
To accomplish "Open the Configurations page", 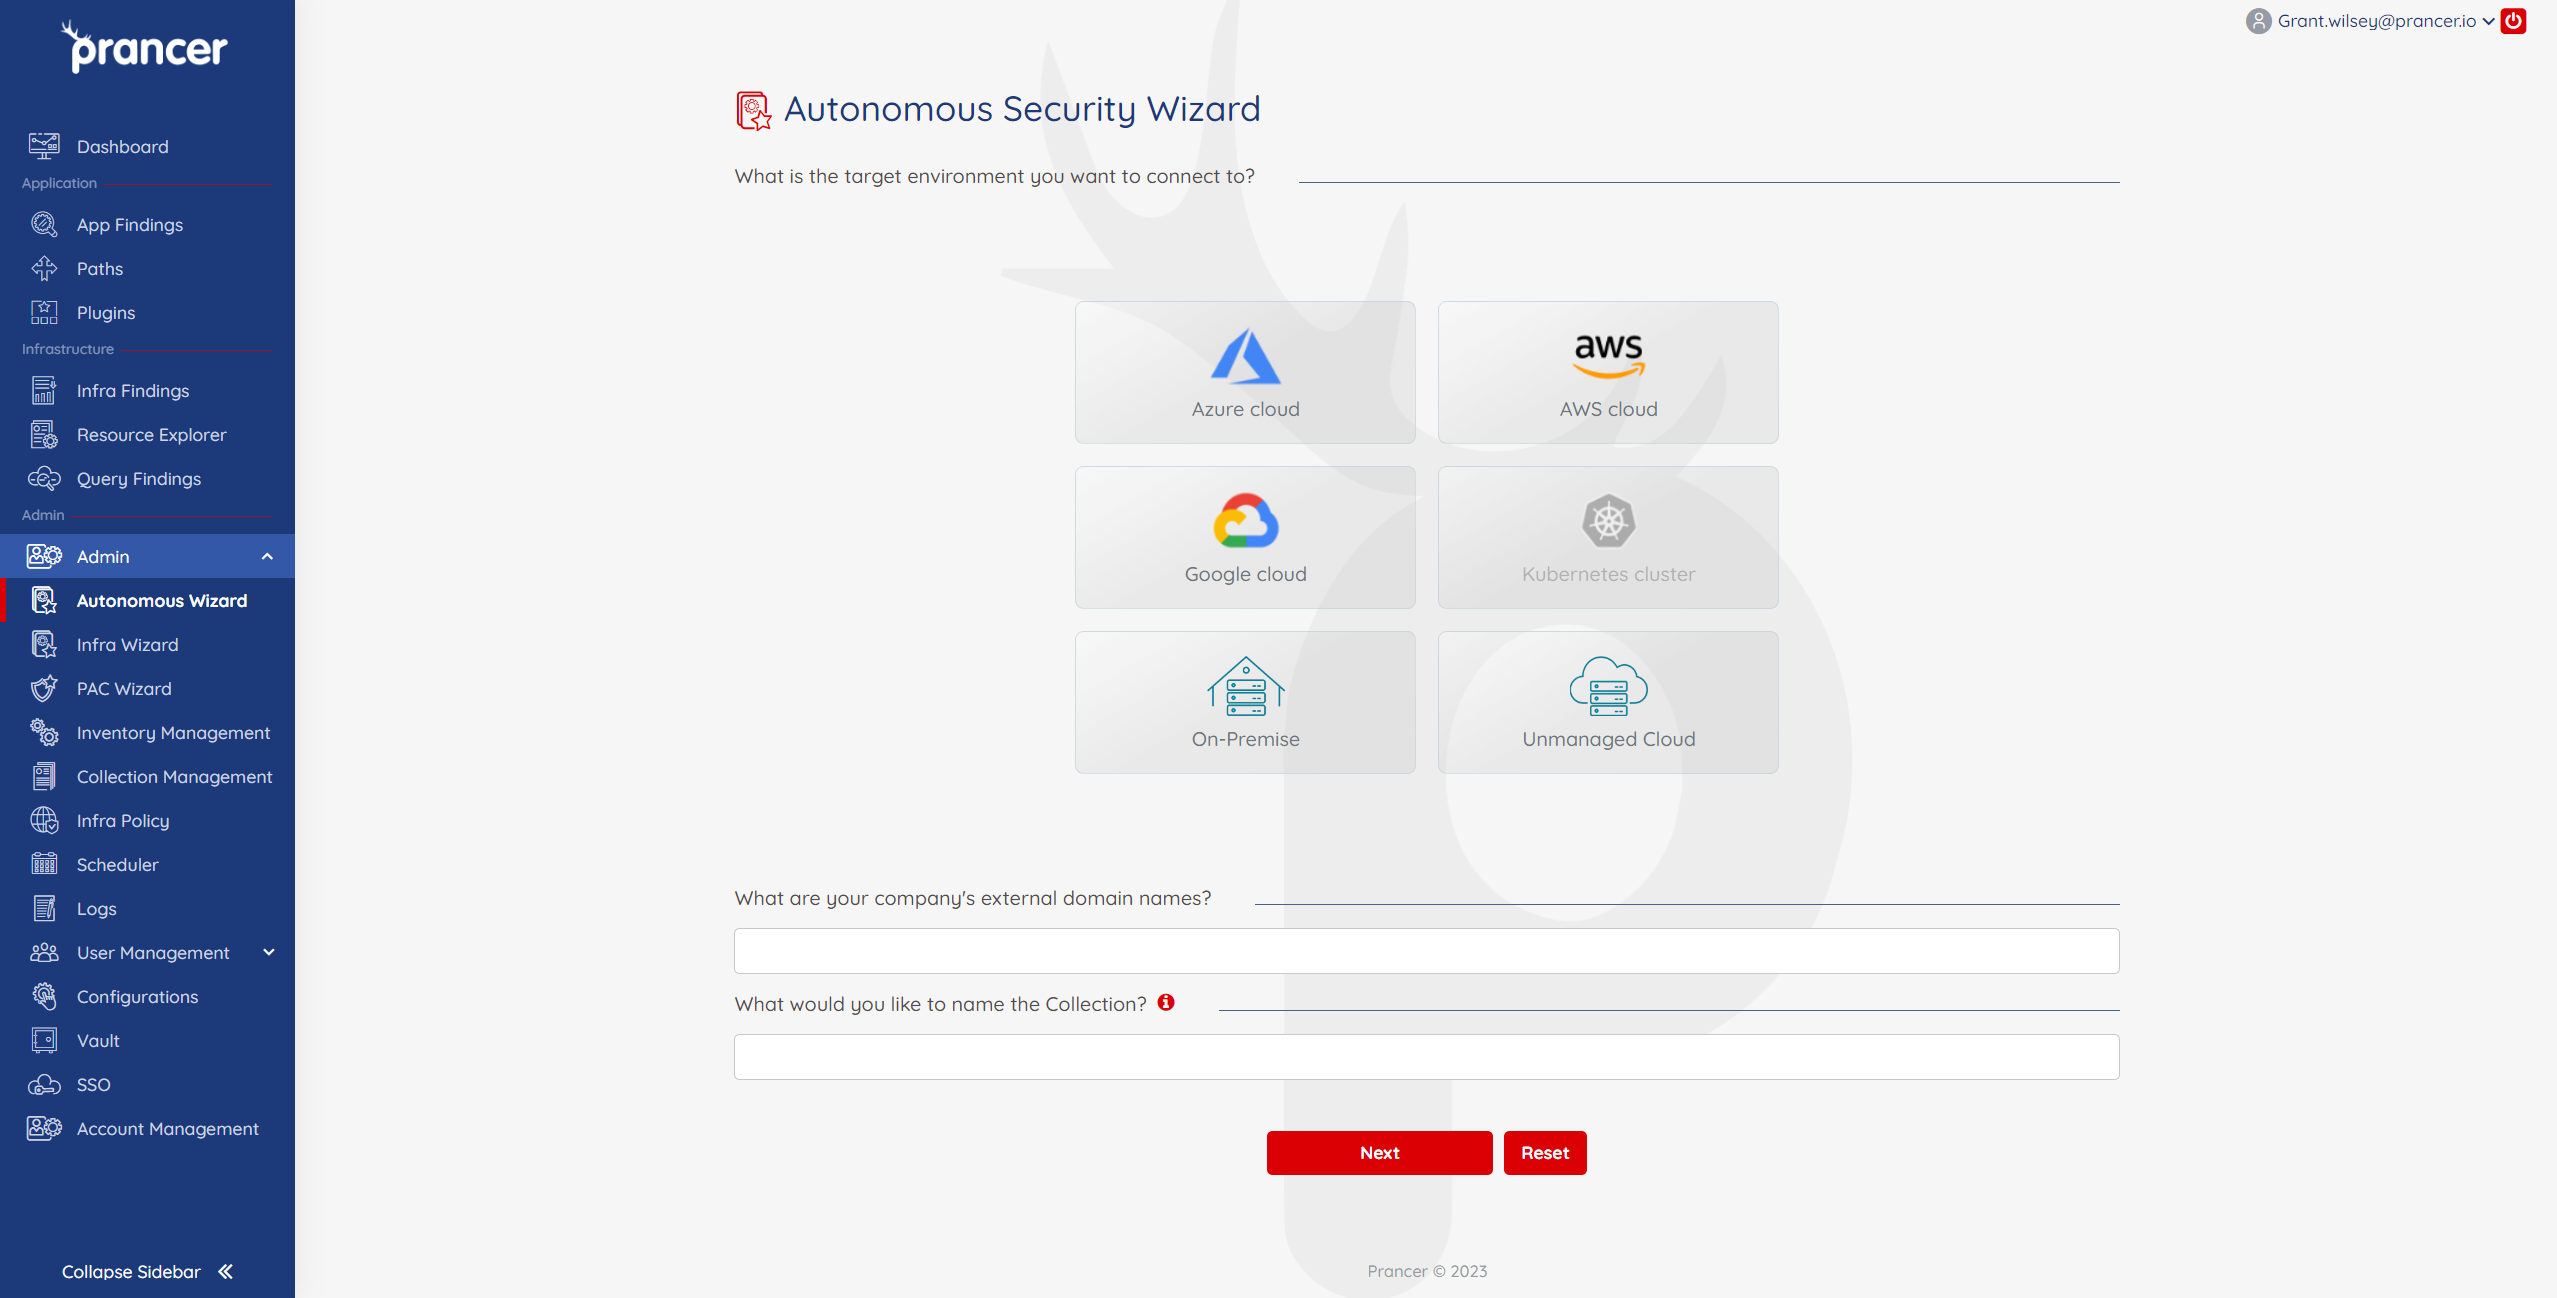I will click(138, 996).
